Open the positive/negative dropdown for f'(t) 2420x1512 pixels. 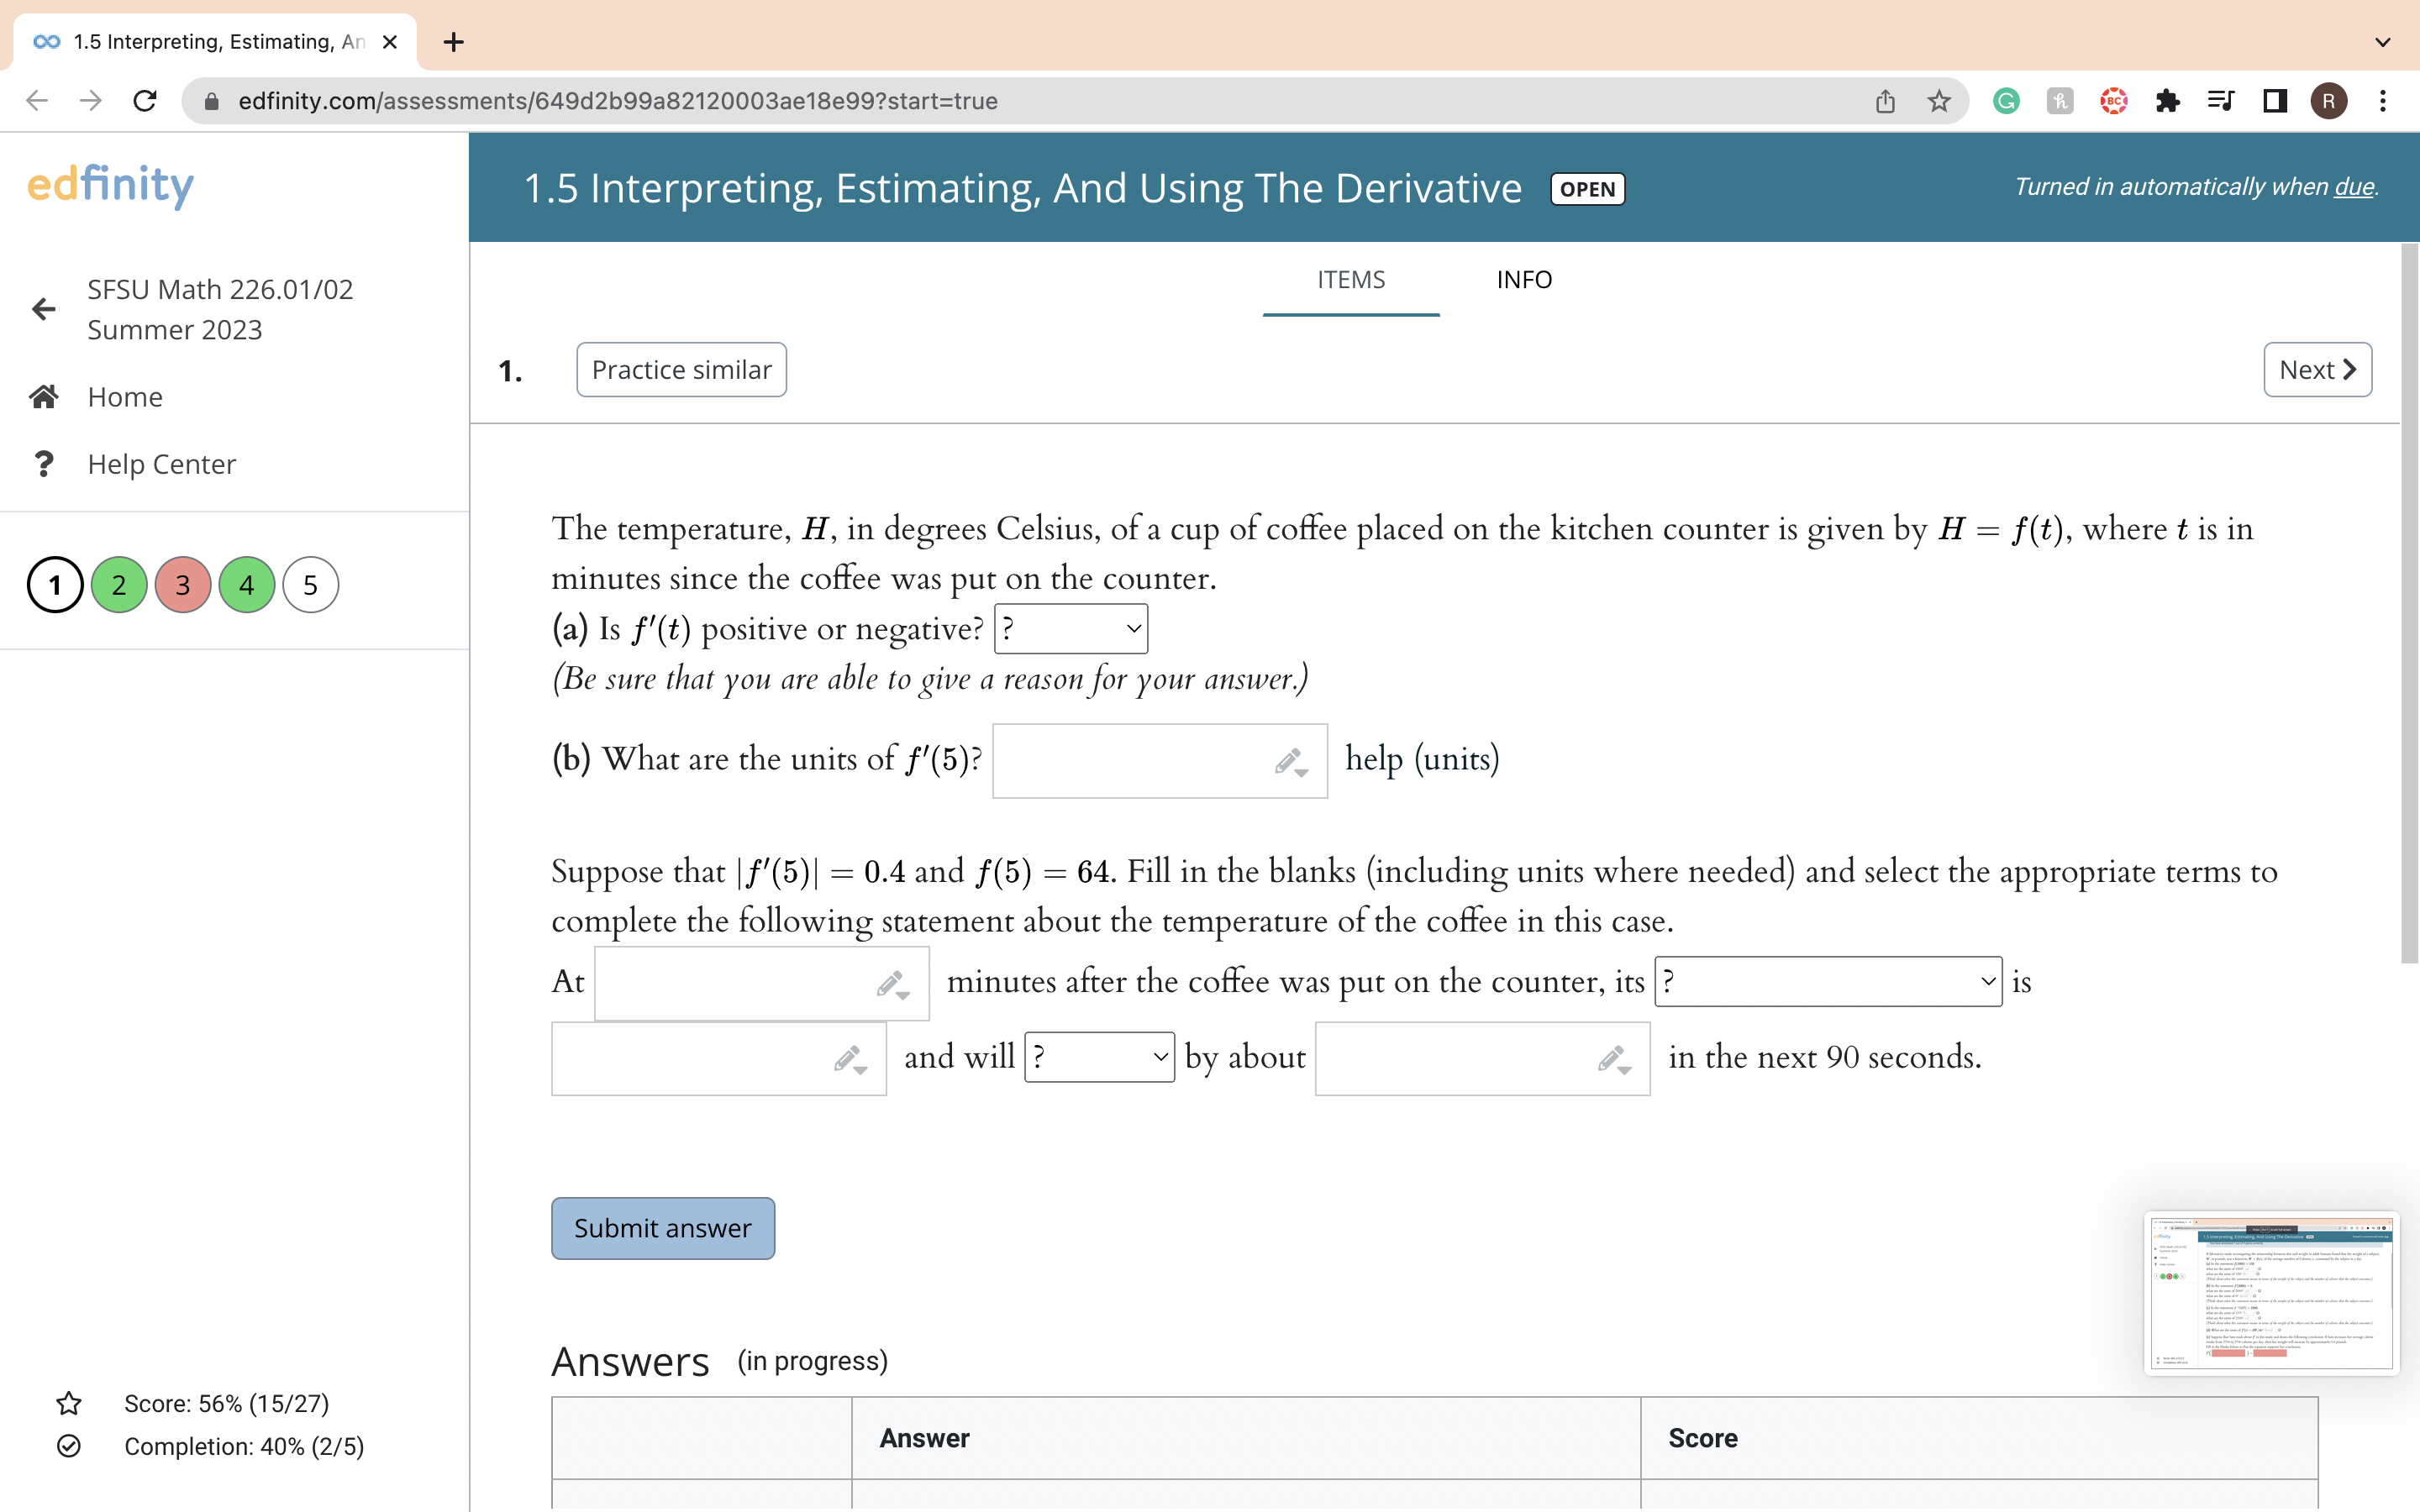coord(1070,628)
